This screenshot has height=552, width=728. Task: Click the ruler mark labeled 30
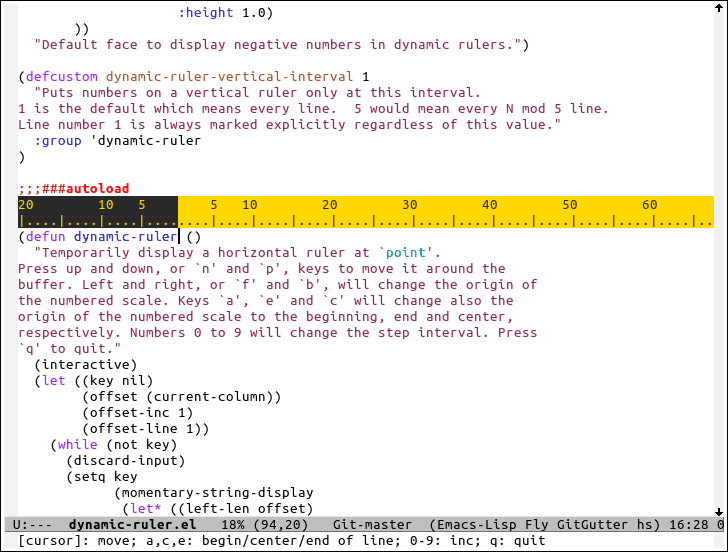(410, 205)
